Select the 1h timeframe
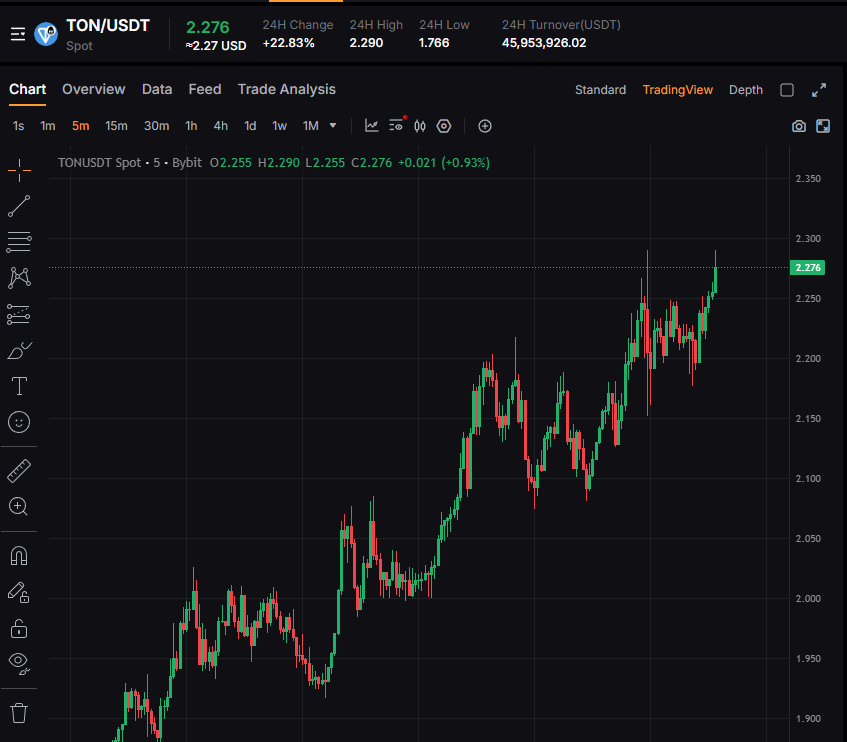This screenshot has width=847, height=742. 191,126
